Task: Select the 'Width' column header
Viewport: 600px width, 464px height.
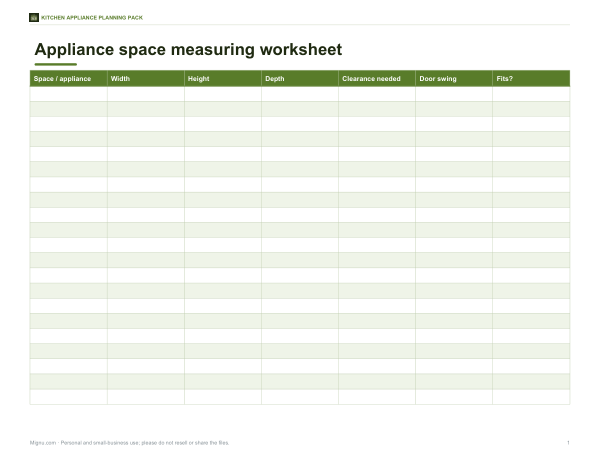Action: tap(146, 78)
